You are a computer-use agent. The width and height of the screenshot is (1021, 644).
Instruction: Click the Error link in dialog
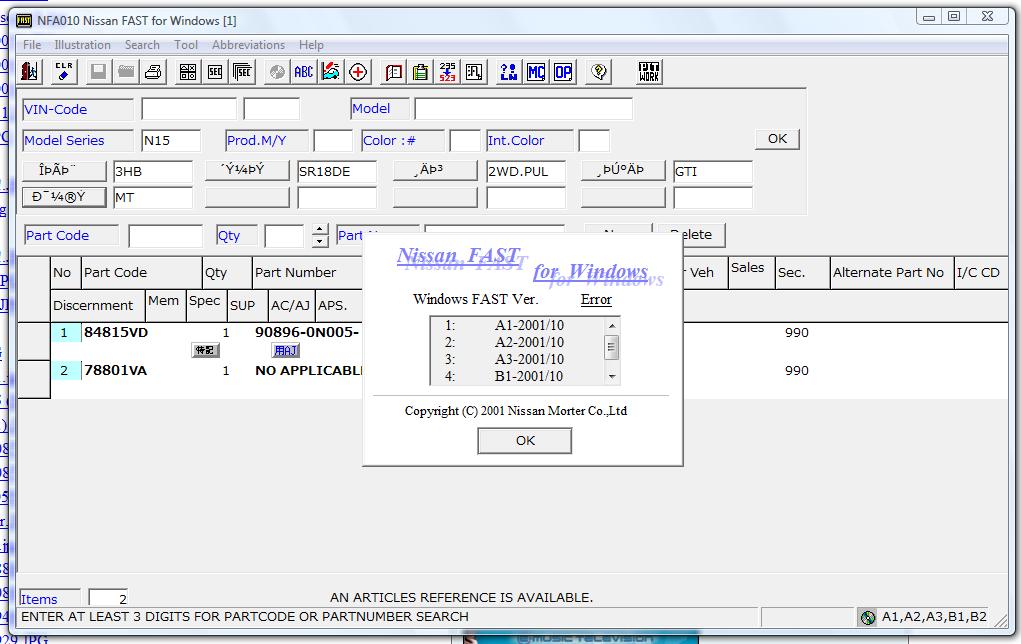[595, 299]
